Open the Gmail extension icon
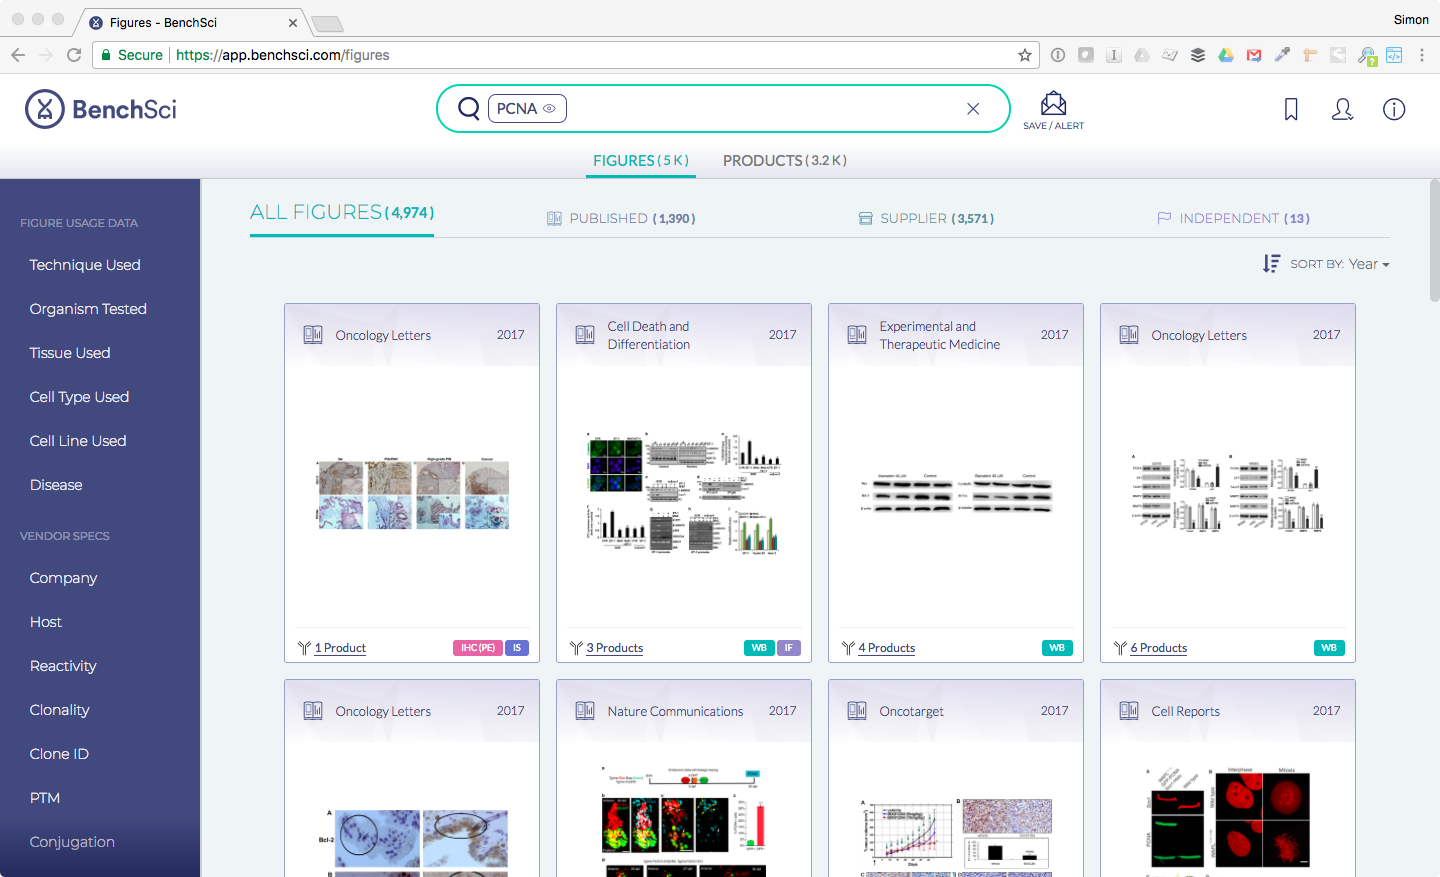1440x877 pixels. tap(1254, 55)
